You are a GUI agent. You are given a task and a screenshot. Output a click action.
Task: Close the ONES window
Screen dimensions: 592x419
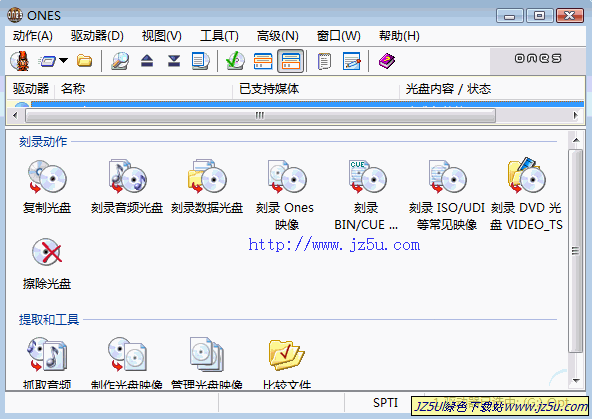pyautogui.click(x=570, y=16)
